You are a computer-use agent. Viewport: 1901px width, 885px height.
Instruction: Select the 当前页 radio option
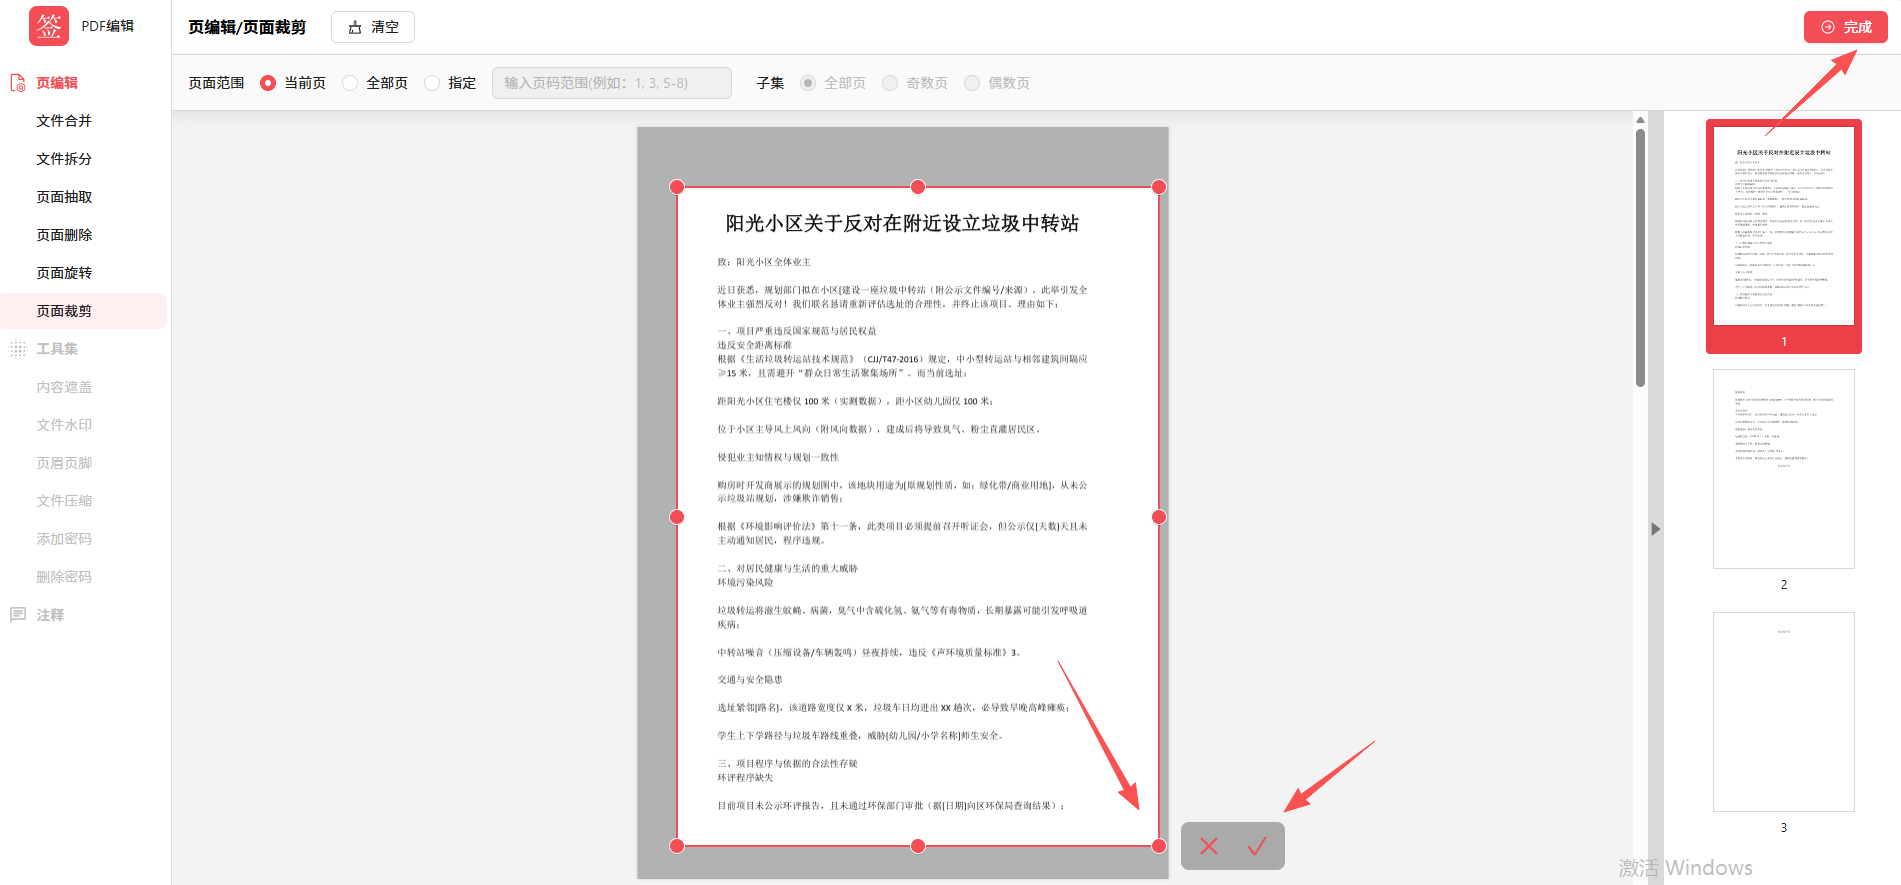(268, 83)
